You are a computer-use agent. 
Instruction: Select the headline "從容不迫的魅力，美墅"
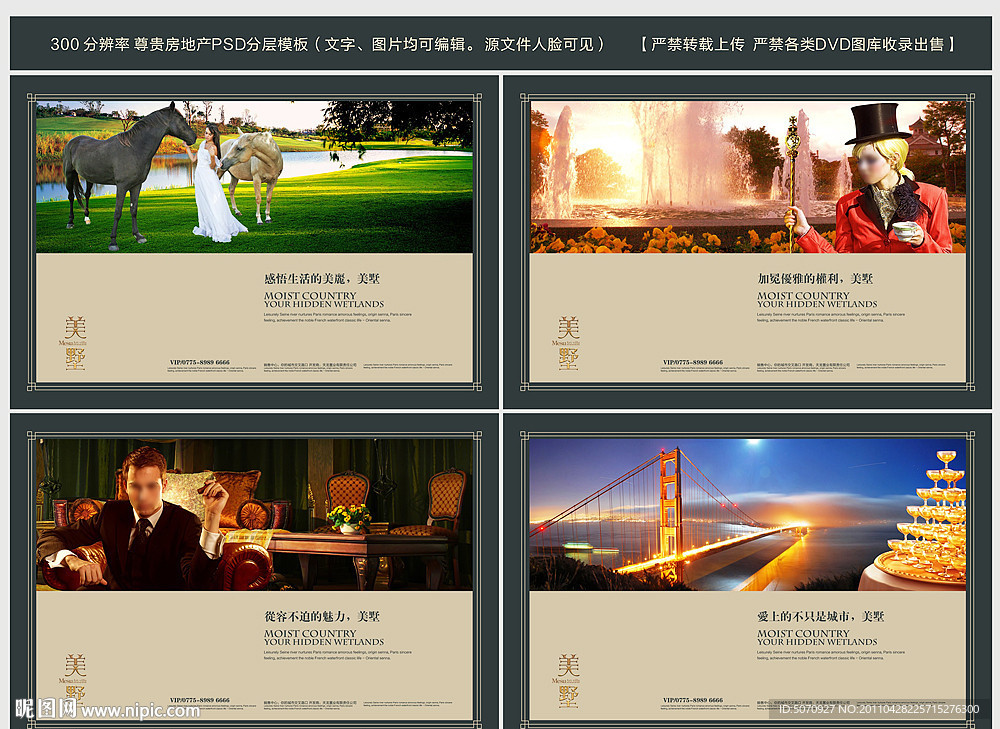tap(321, 616)
